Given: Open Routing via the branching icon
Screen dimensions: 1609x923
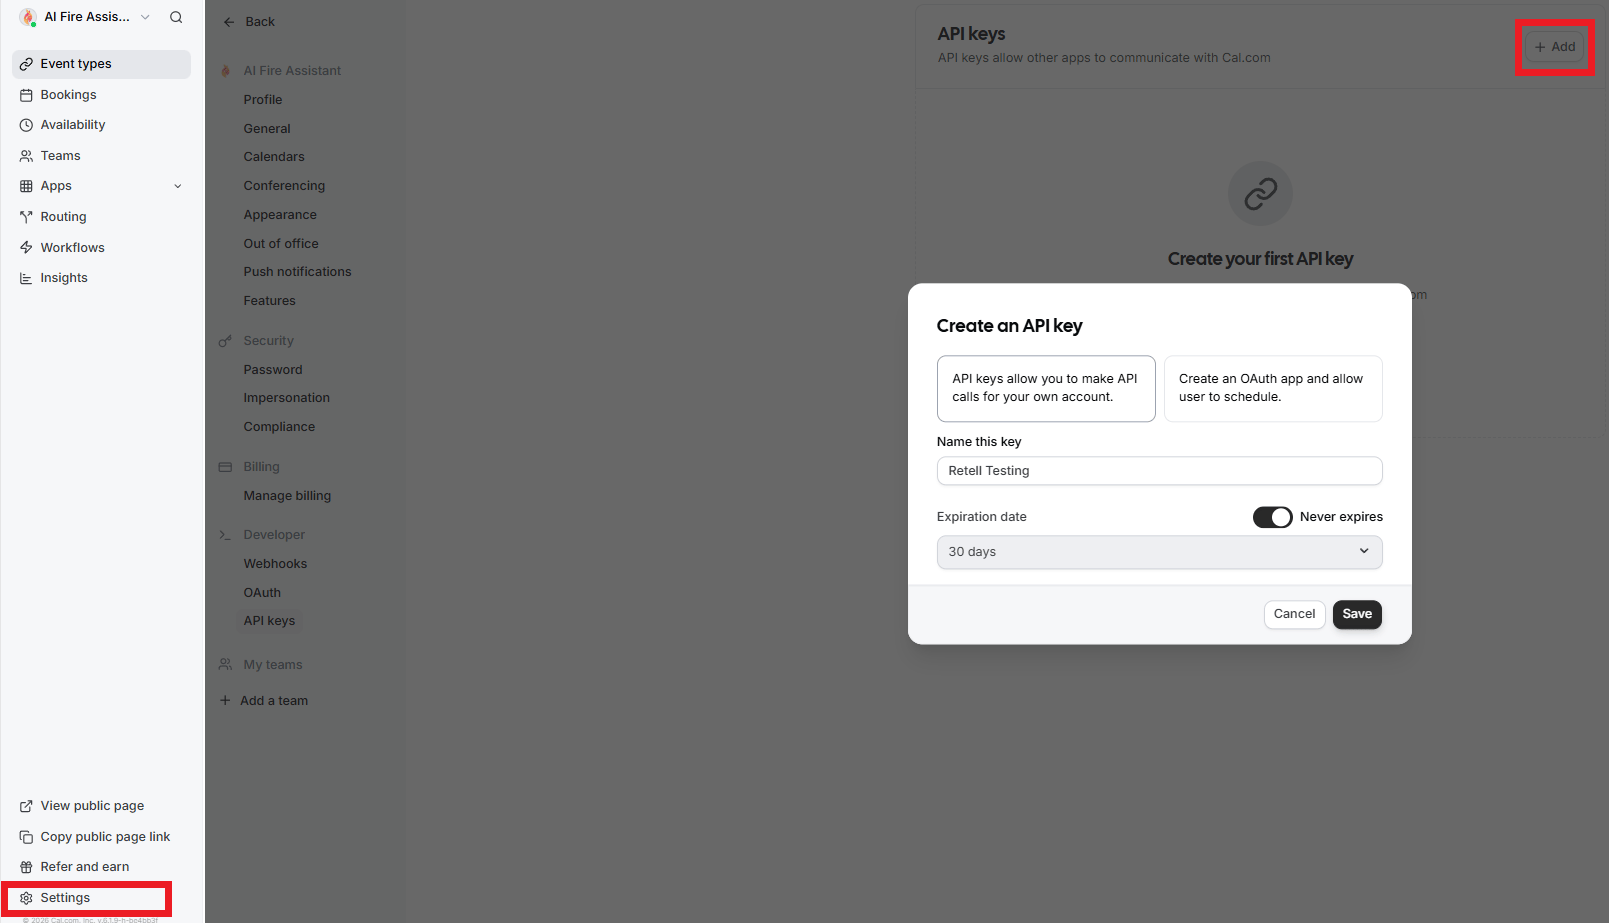Looking at the screenshot, I should [25, 216].
